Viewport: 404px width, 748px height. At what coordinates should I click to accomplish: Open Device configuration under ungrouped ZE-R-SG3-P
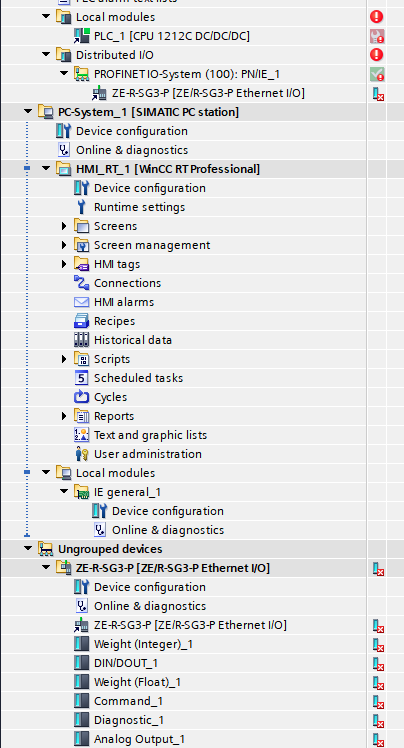tap(150, 587)
